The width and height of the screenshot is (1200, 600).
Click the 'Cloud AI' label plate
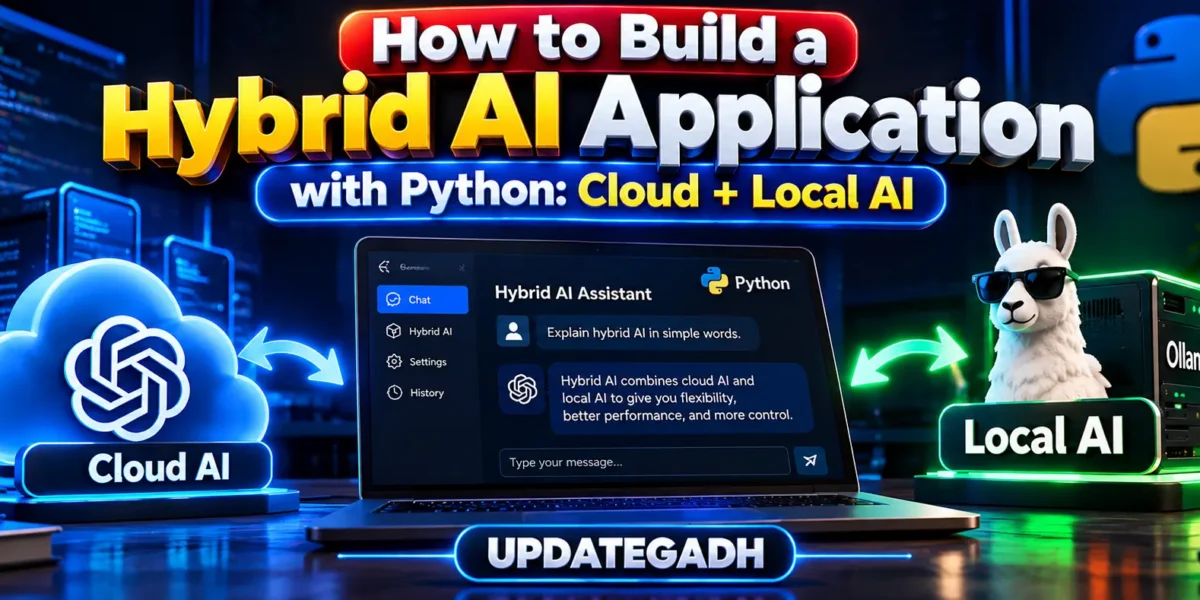click(x=143, y=468)
